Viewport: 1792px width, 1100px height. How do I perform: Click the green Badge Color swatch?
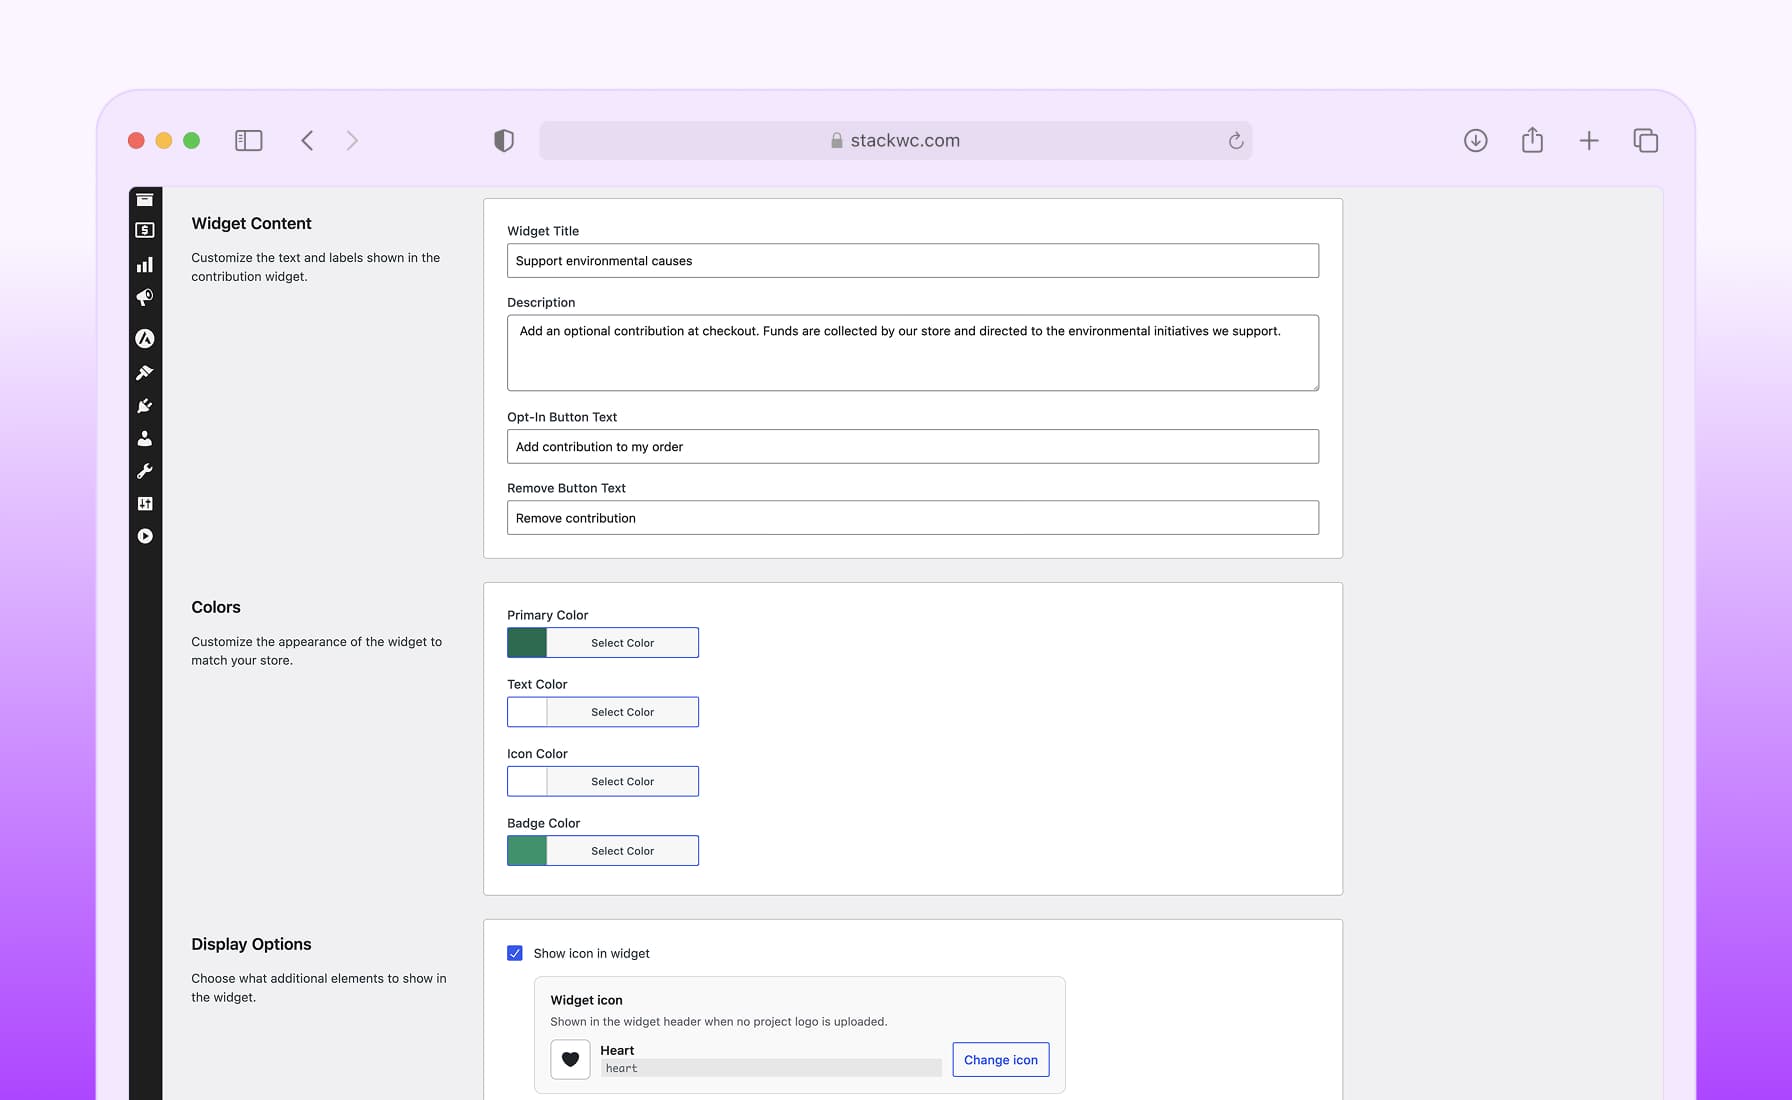click(527, 851)
